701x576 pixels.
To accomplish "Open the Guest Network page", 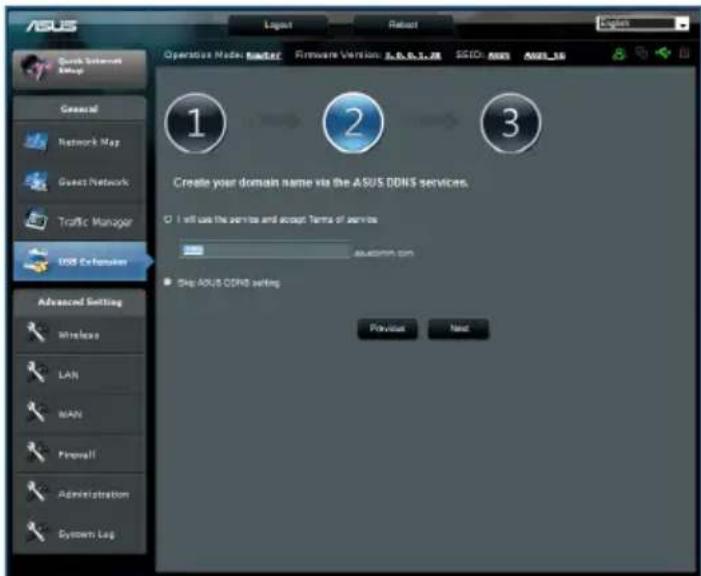I will [x=80, y=182].
